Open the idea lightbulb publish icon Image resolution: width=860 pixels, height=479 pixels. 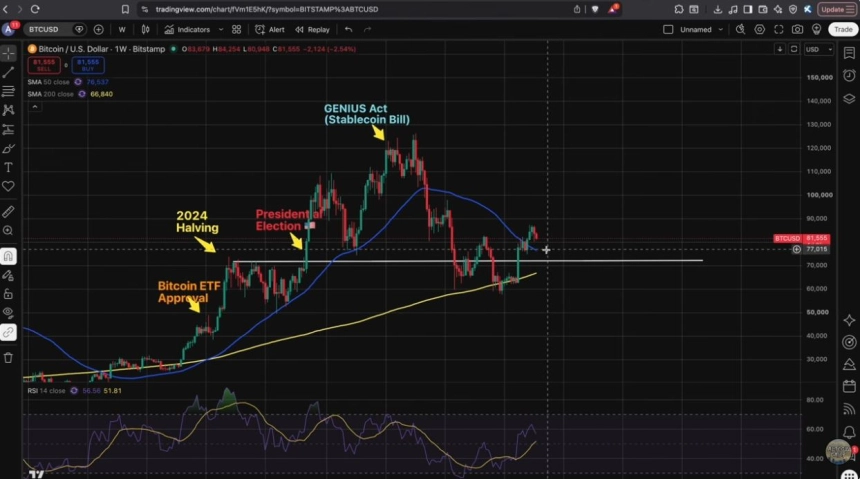click(x=817, y=30)
